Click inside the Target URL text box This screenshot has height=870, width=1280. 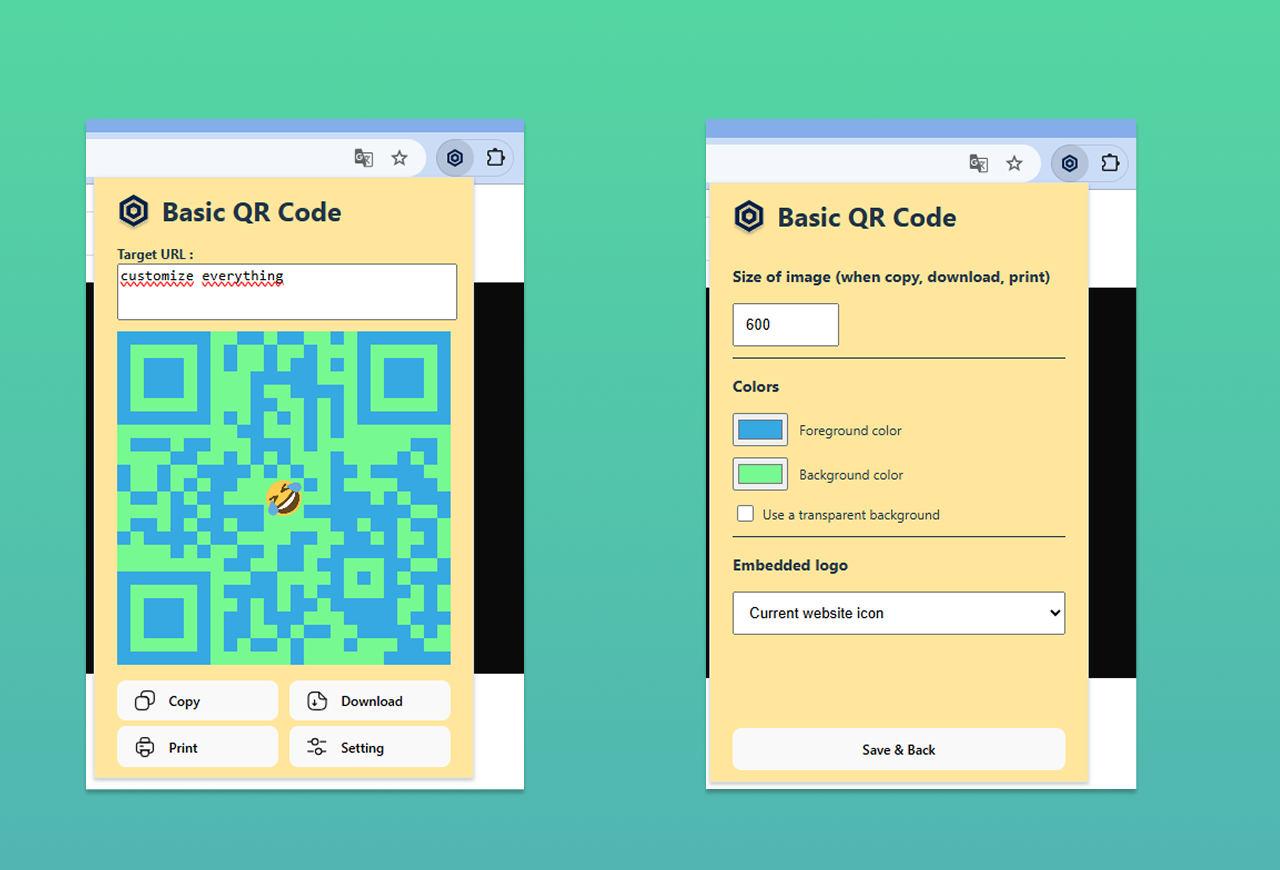tap(286, 292)
